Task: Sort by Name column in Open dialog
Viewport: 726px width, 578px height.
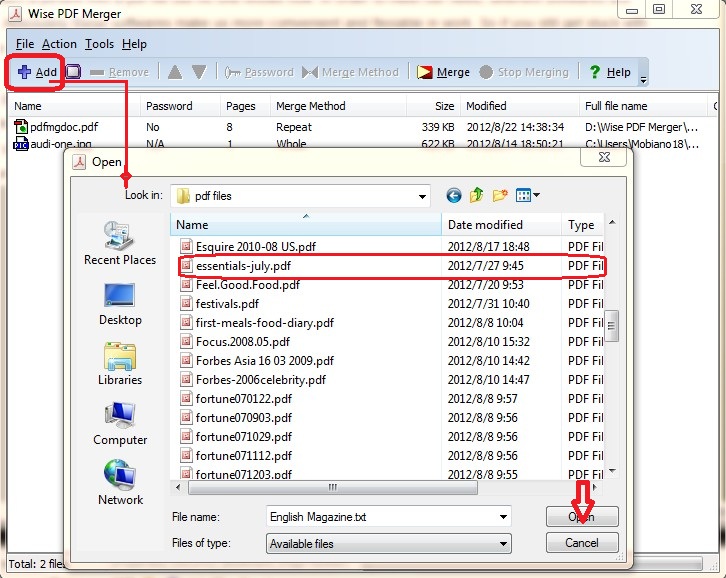Action: 306,225
